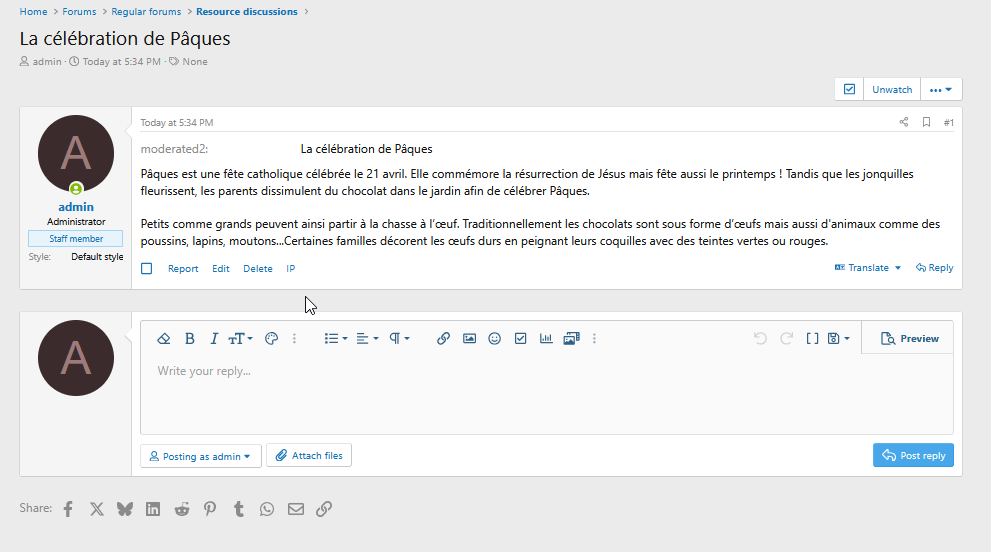991x552 pixels.
Task: Go to Forums breadcrumb
Action: 79,11
